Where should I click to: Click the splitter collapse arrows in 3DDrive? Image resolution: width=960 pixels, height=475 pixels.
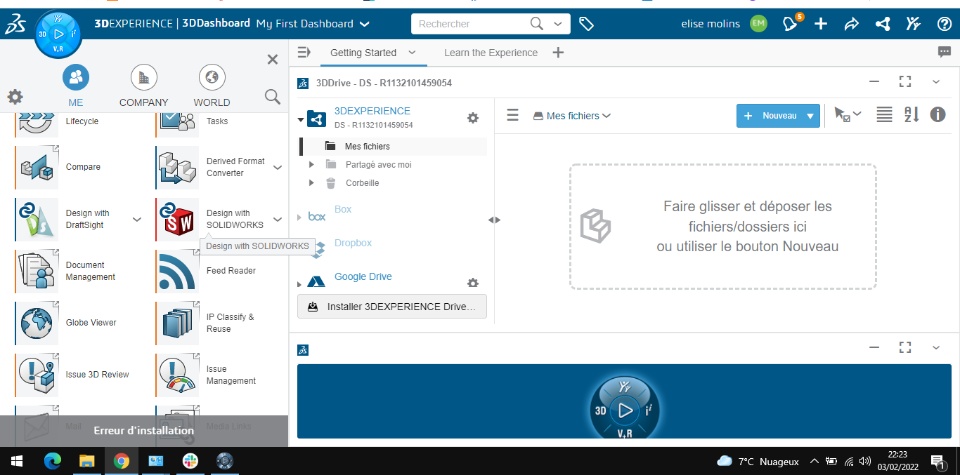(x=494, y=220)
